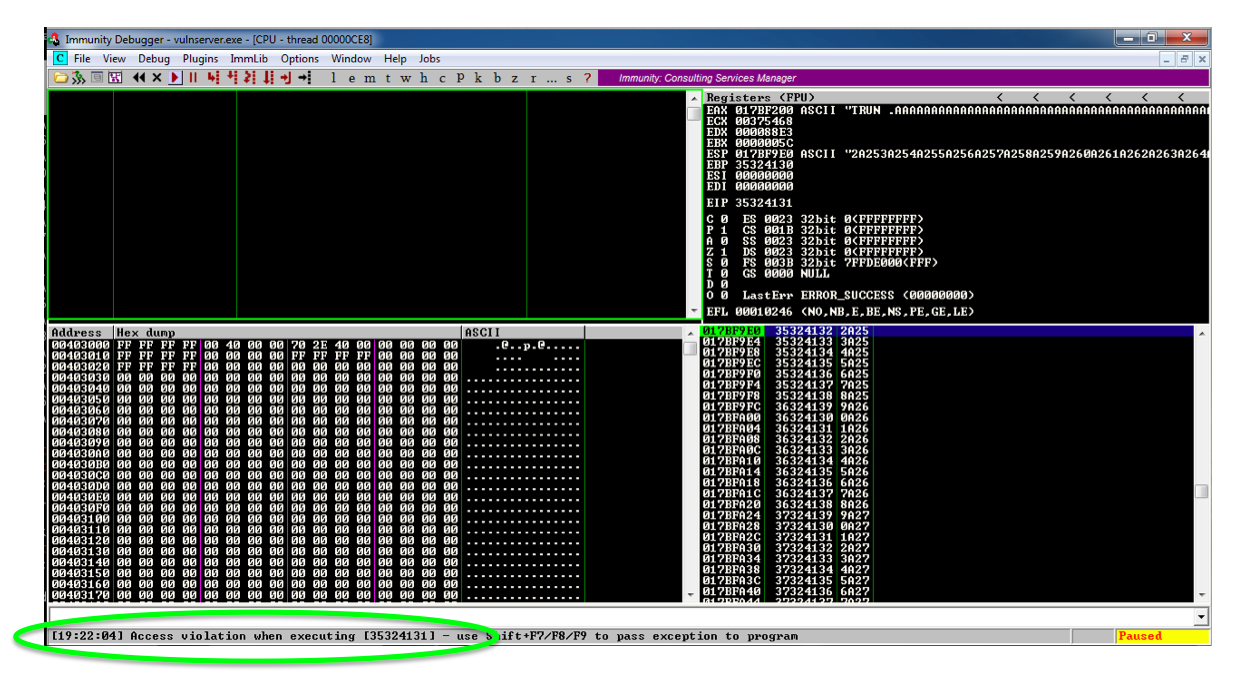This screenshot has width=1233, height=691.
Task: Click the cyan C icon beside File
Action: click(60, 59)
